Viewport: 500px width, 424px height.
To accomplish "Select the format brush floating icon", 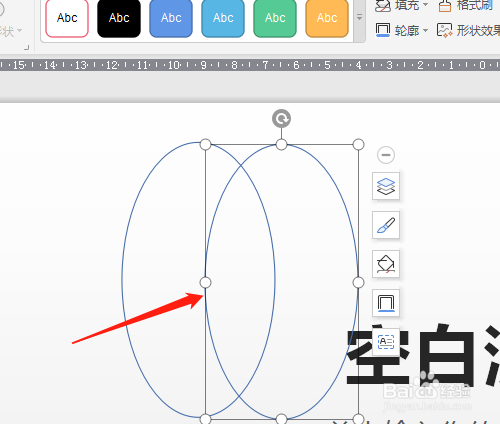I will click(386, 225).
